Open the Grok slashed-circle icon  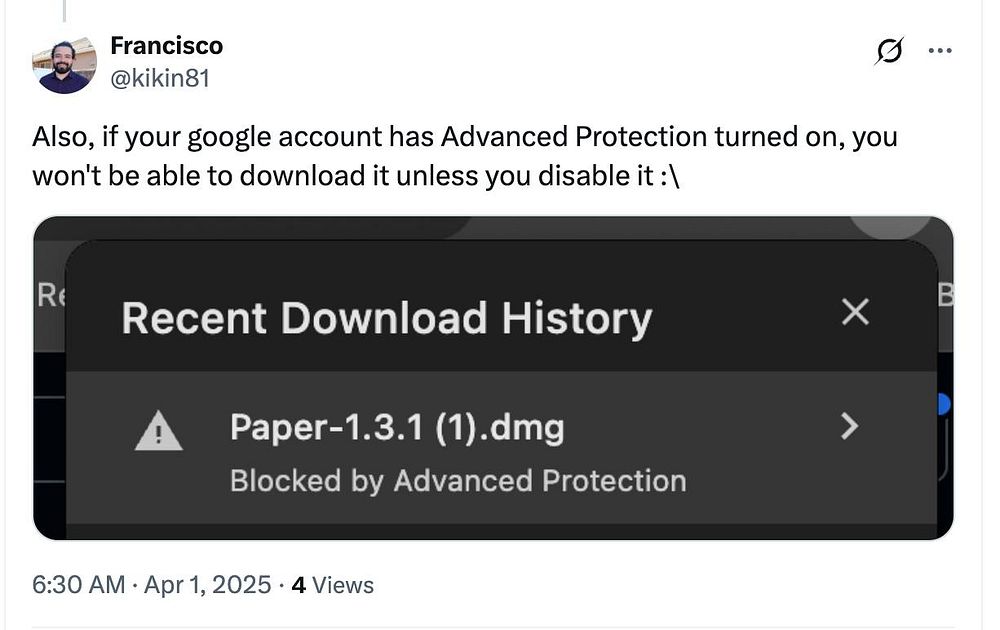coord(888,50)
